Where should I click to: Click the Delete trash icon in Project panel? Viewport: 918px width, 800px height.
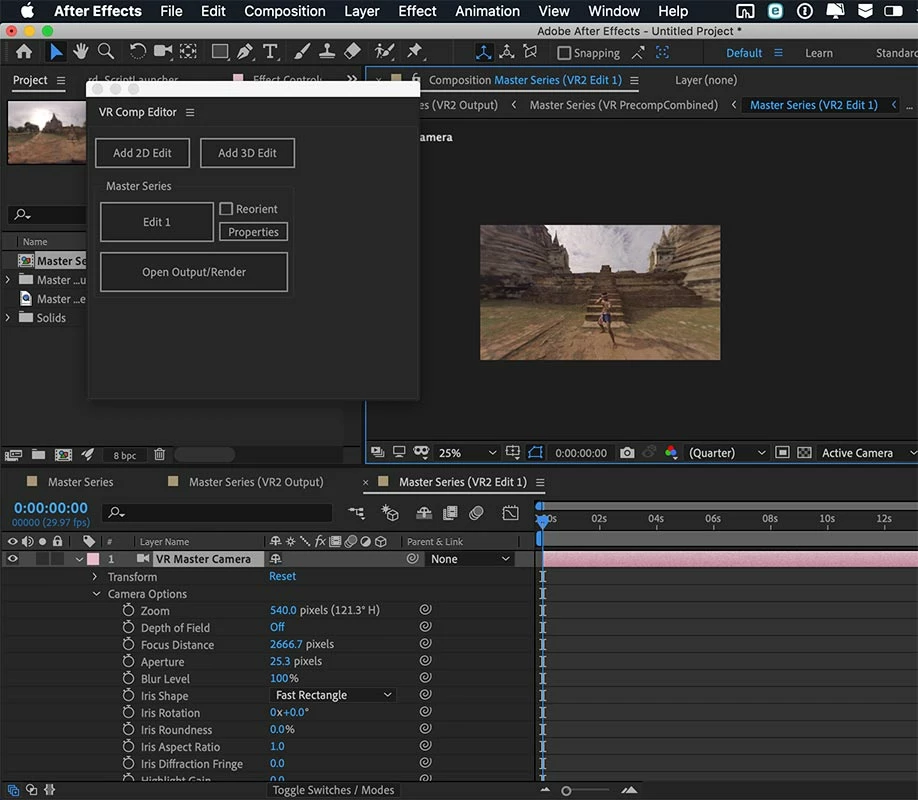pyautogui.click(x=160, y=455)
